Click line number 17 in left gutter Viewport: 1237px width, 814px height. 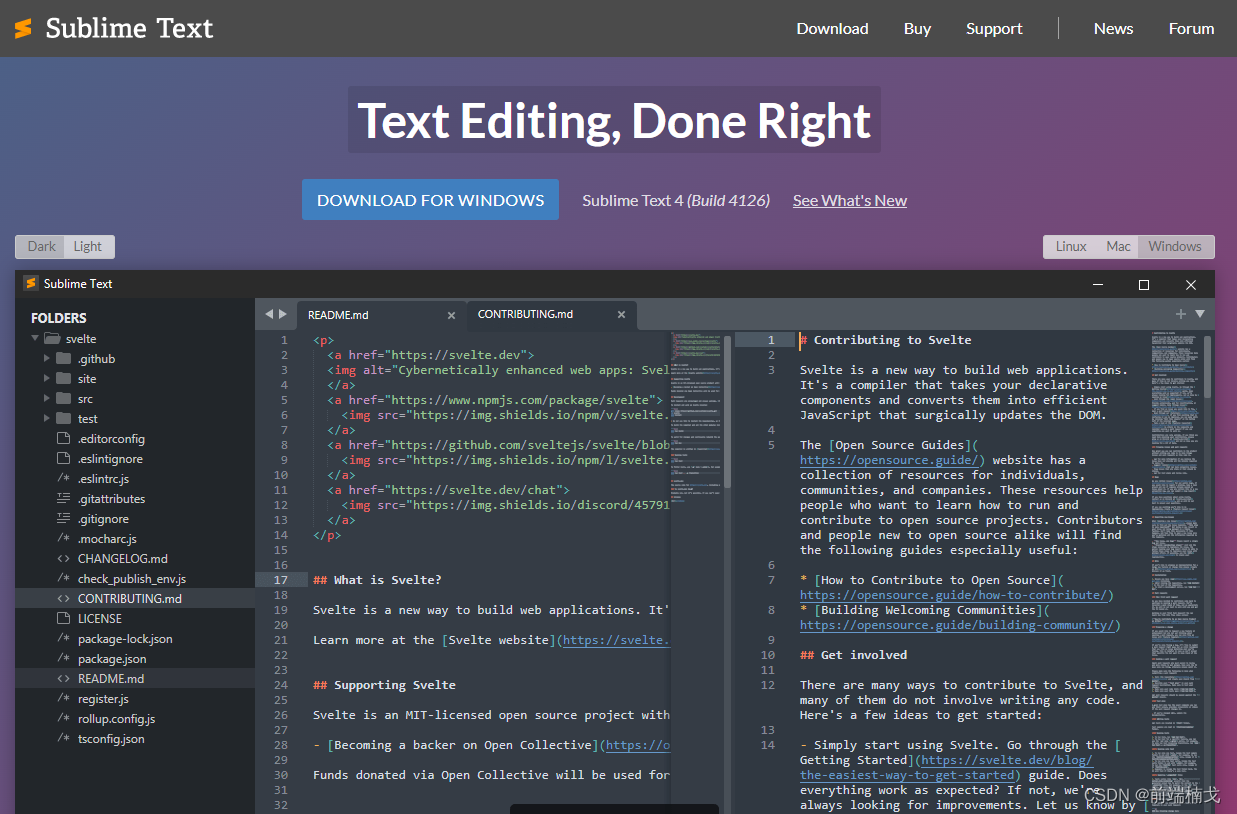(x=281, y=580)
